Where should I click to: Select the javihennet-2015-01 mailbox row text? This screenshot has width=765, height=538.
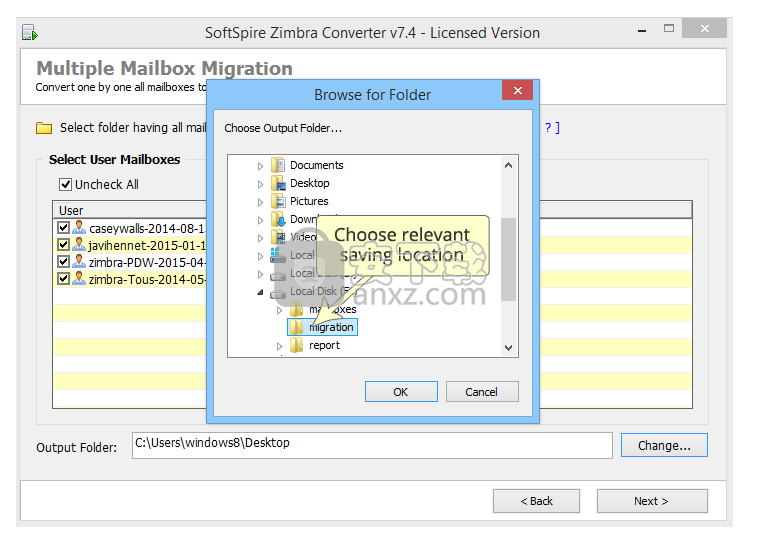[x=147, y=245]
